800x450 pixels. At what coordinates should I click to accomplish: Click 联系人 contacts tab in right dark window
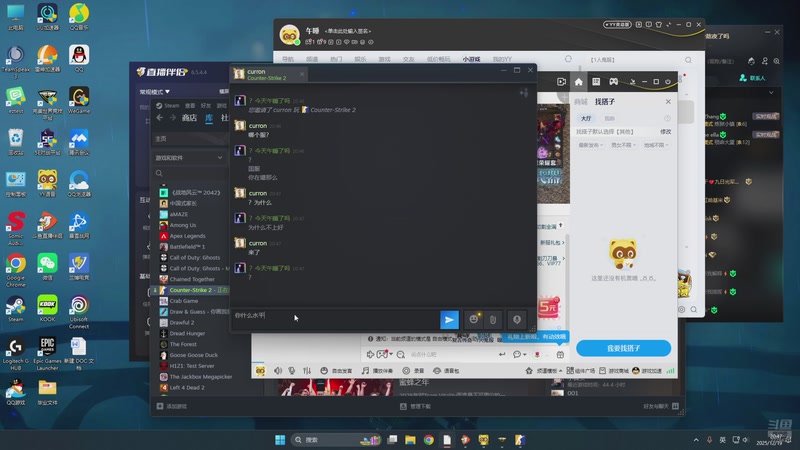coord(752,78)
